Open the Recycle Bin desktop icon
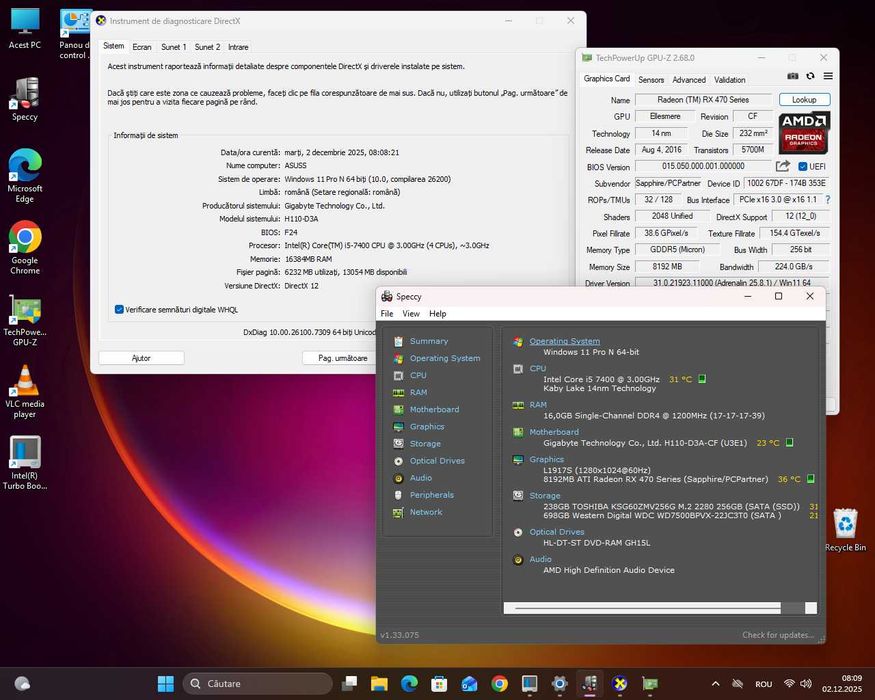The width and height of the screenshot is (875, 700). tap(845, 529)
